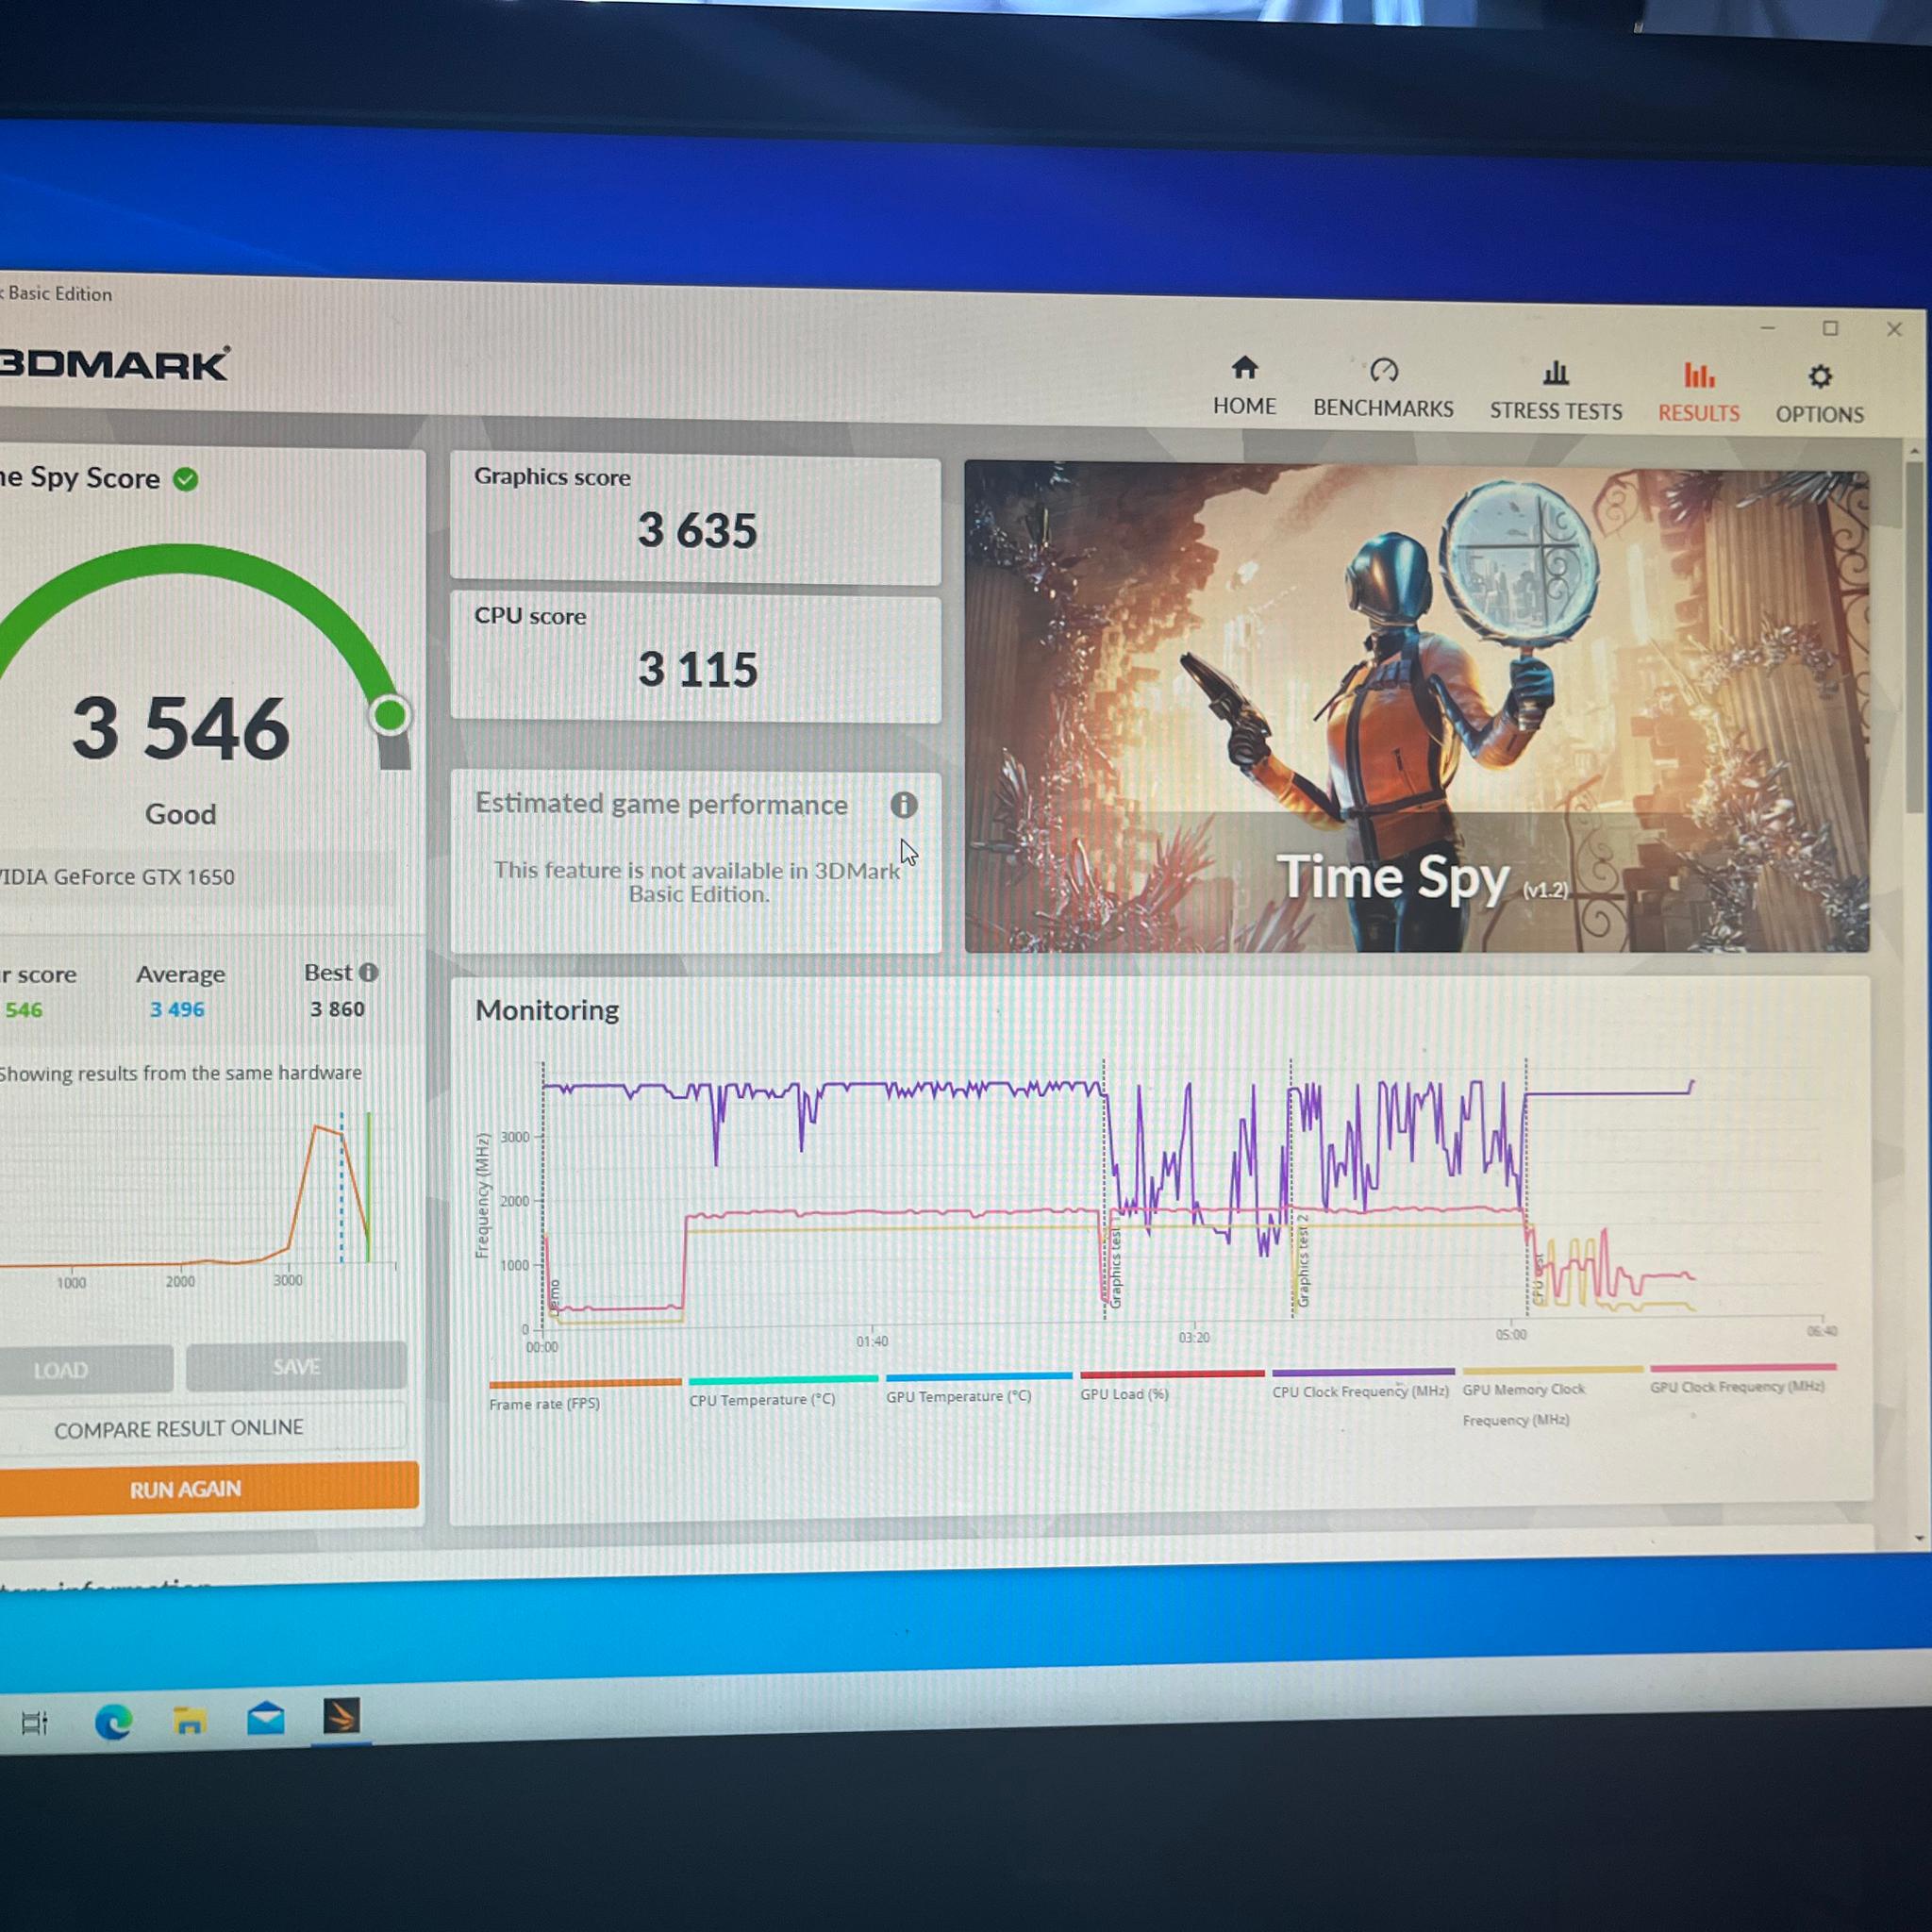Click the scrollbar up arrow

coord(1915,451)
